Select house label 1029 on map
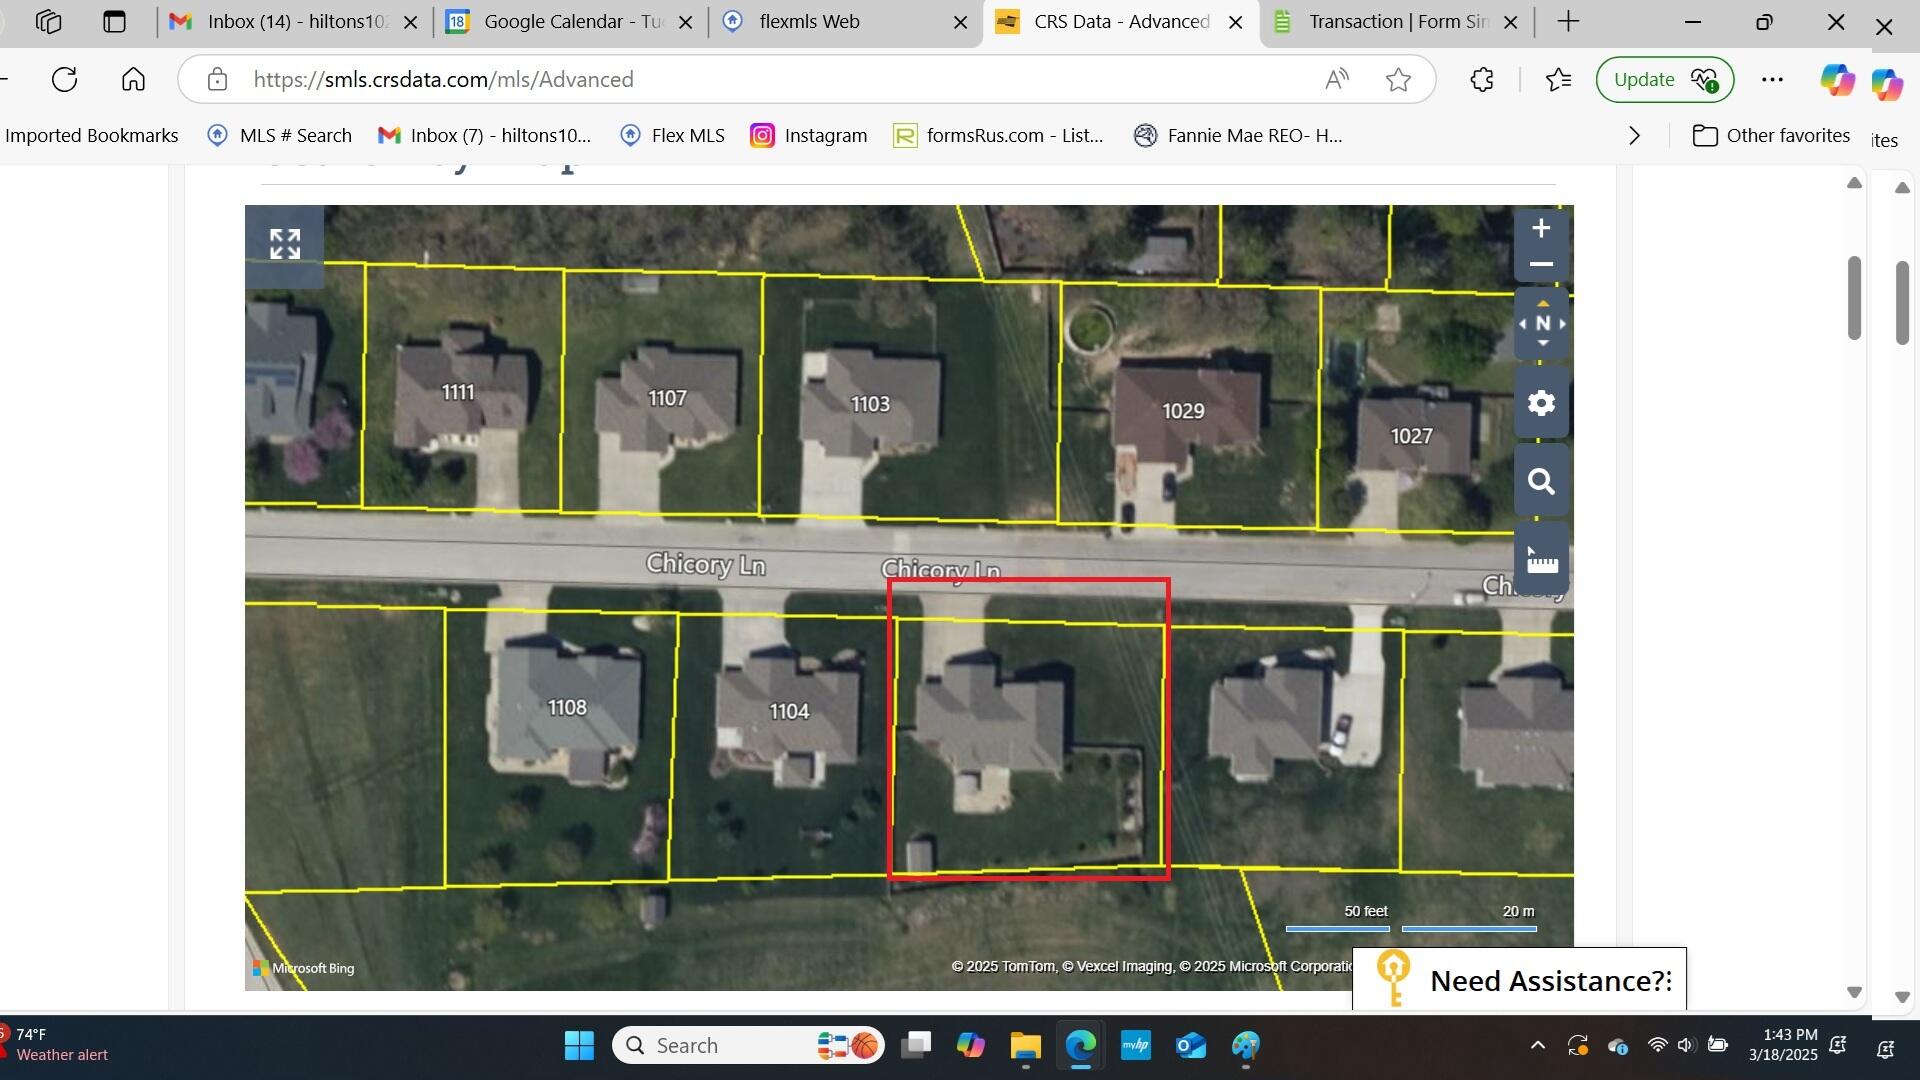Viewport: 1920px width, 1080px height. [x=1183, y=411]
